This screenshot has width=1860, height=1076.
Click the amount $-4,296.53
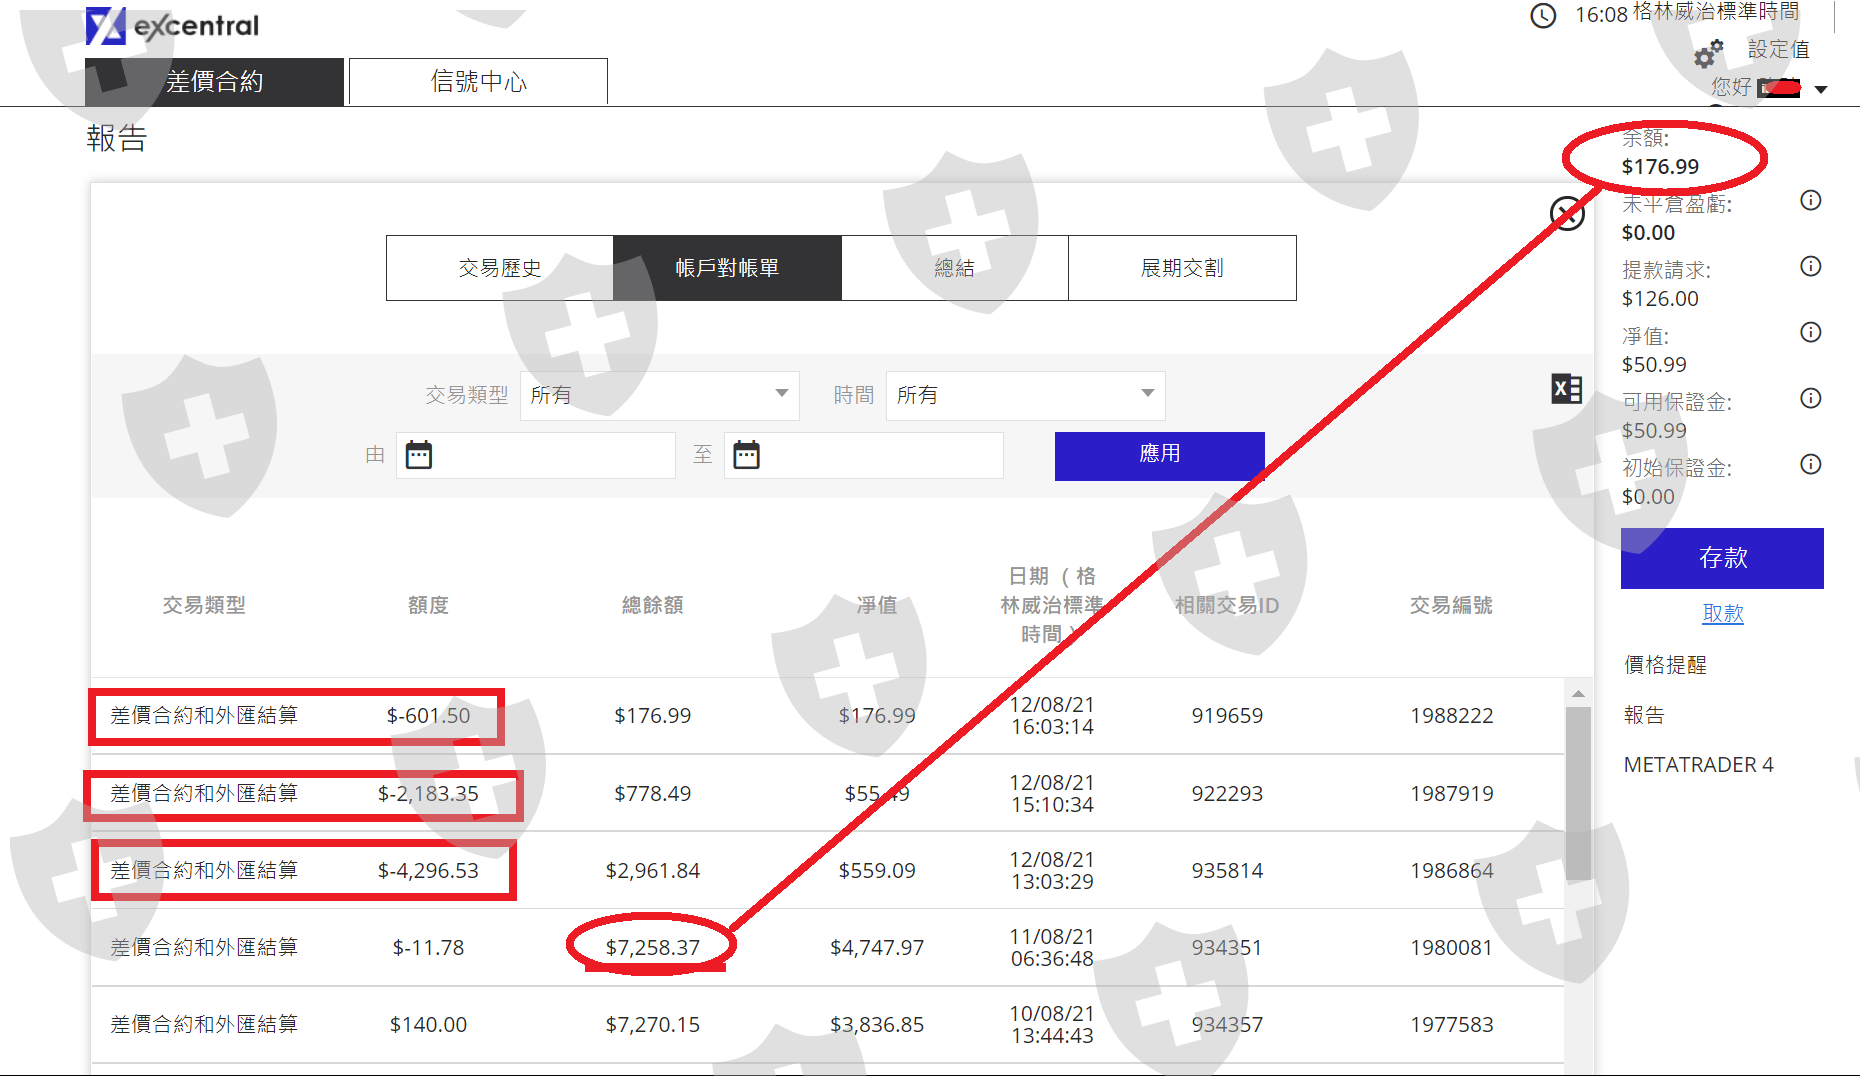coord(428,871)
